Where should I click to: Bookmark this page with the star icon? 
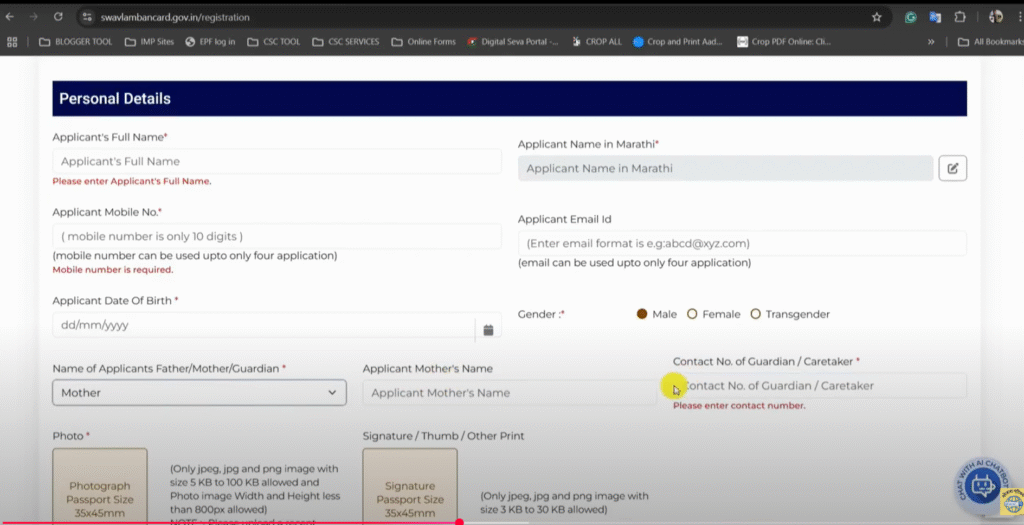point(876,17)
